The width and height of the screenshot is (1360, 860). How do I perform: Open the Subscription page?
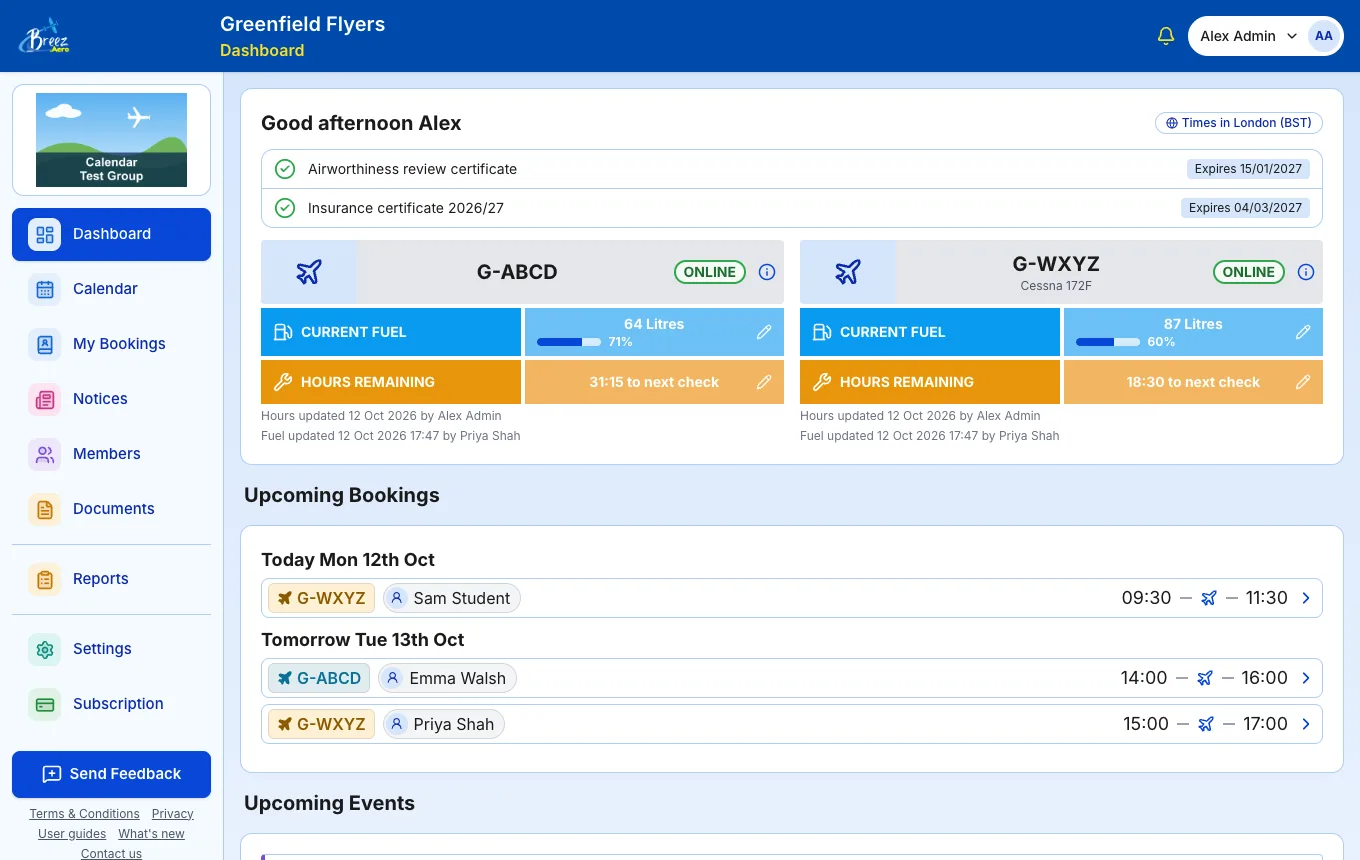tap(111, 704)
